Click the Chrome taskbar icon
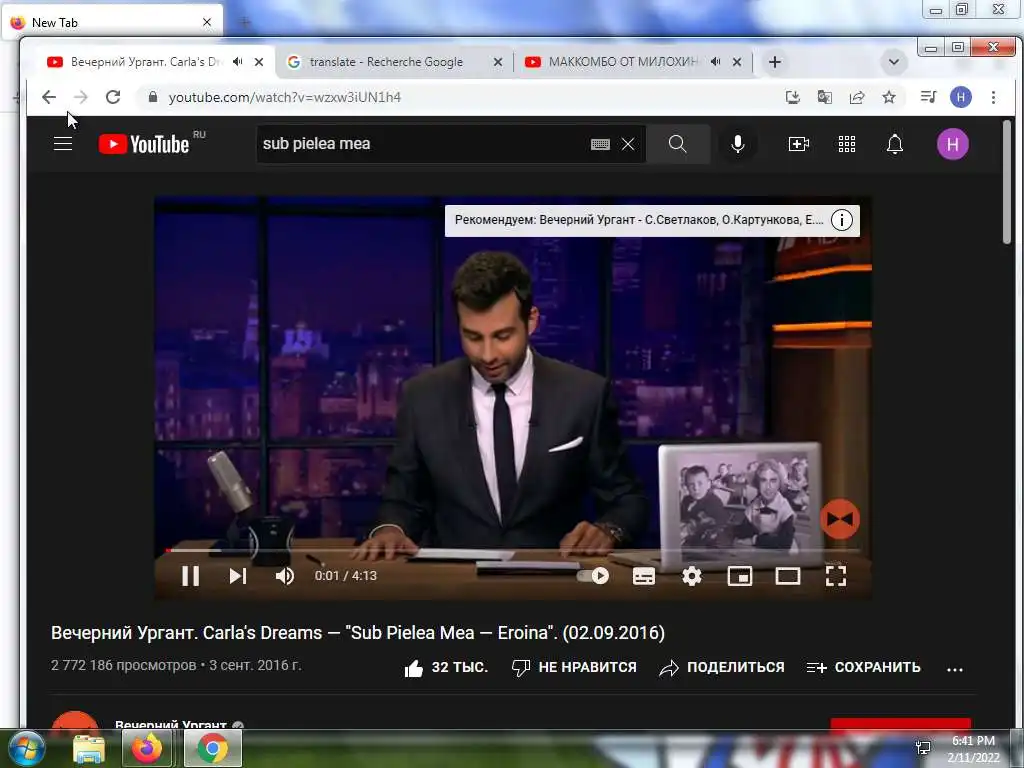This screenshot has height=768, width=1024. click(x=213, y=748)
